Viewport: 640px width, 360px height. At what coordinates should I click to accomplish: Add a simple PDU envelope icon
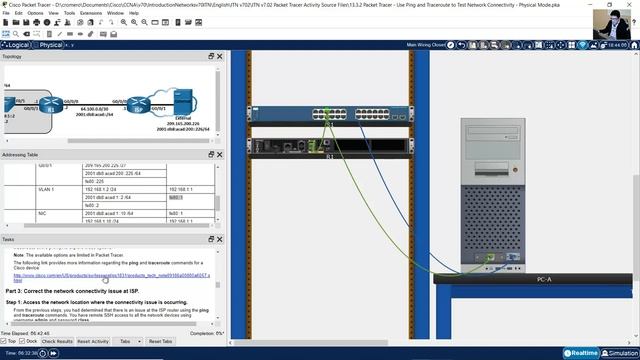[x=103, y=34]
